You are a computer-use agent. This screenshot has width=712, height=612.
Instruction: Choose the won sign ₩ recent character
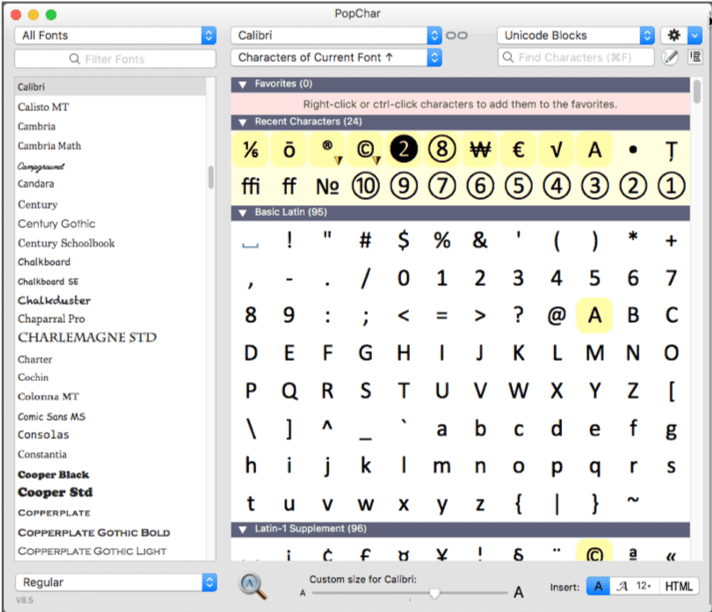coord(480,149)
